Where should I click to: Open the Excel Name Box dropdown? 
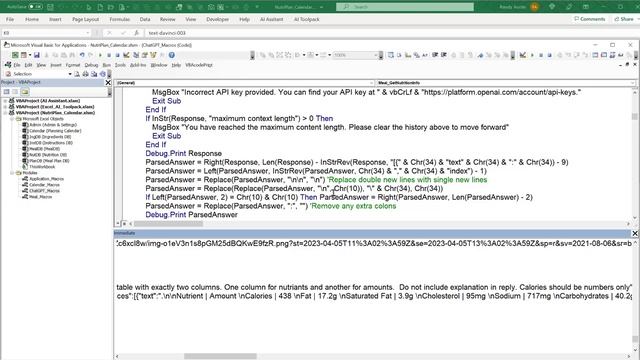(88, 33)
